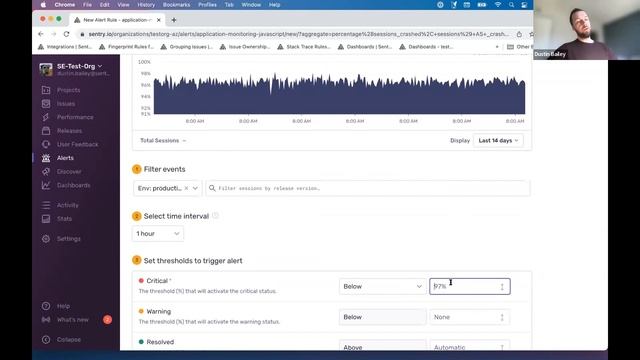This screenshot has width=640, height=360.
Task: Open the Stats sidebar icon
Action: (46, 219)
